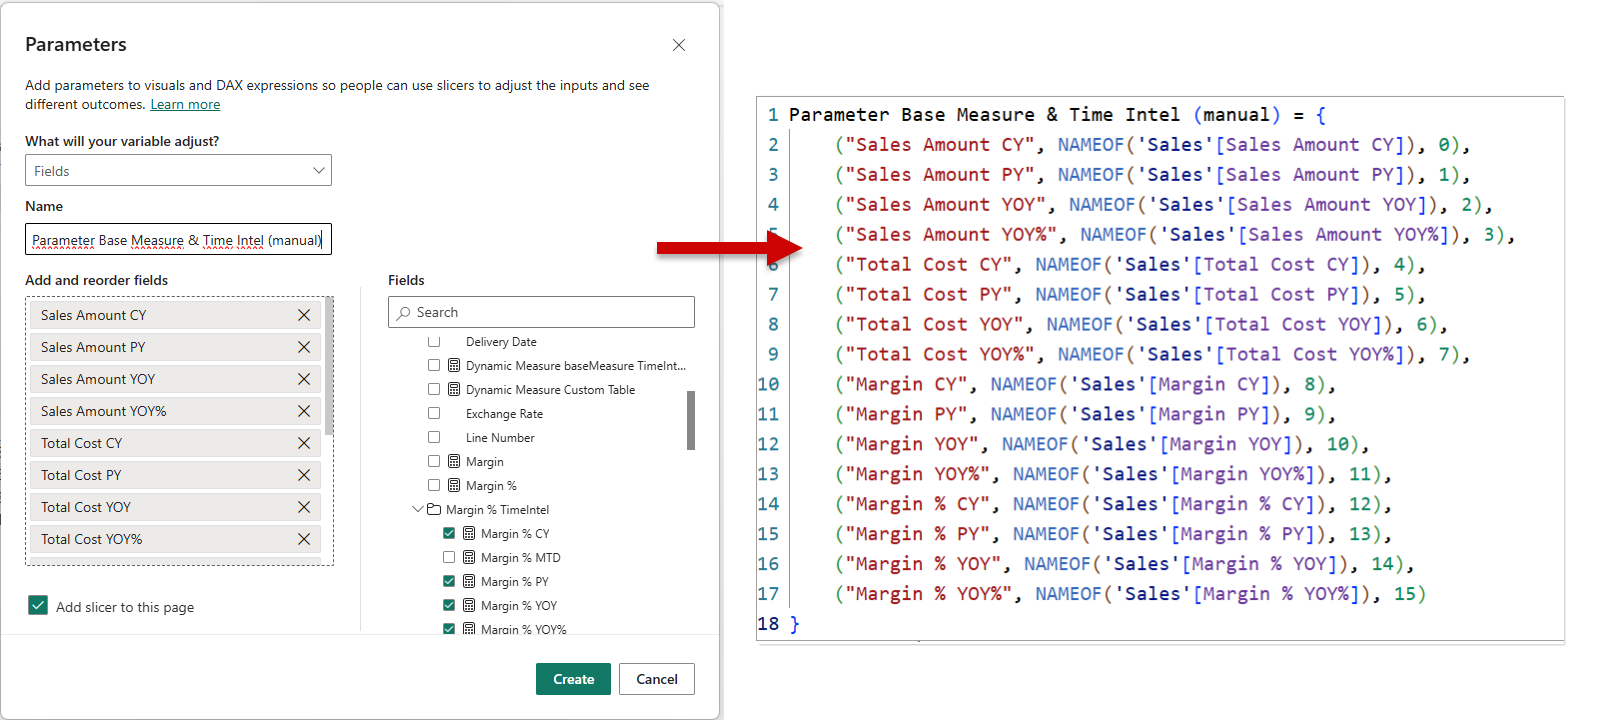This screenshot has width=1600, height=720.
Task: Click measure icon next to Margin % YOY
Action: (x=469, y=606)
